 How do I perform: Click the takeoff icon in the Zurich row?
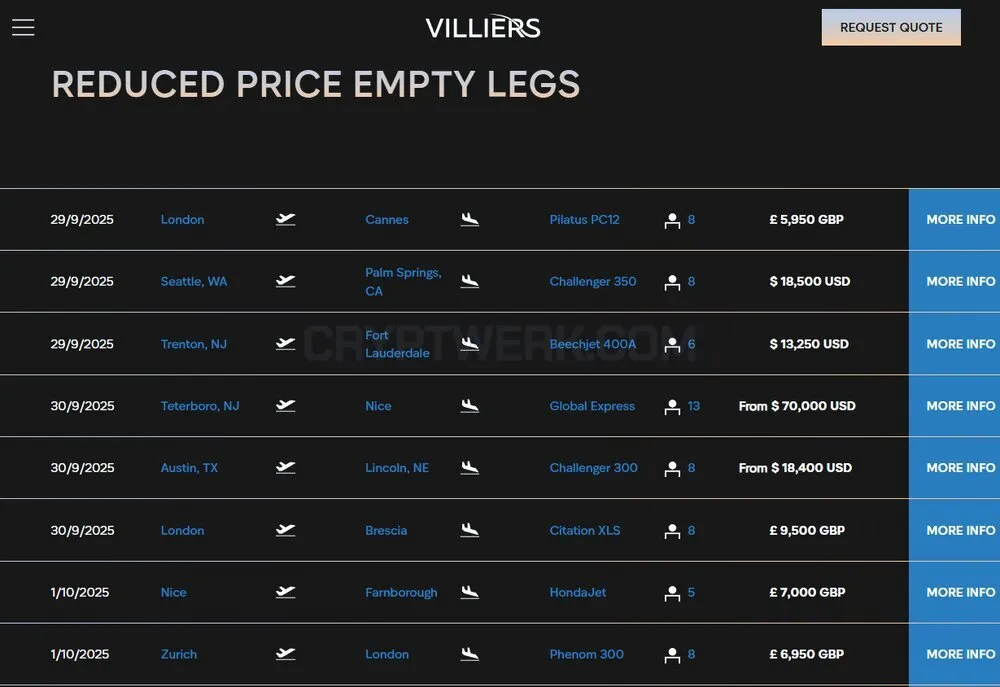(x=285, y=654)
